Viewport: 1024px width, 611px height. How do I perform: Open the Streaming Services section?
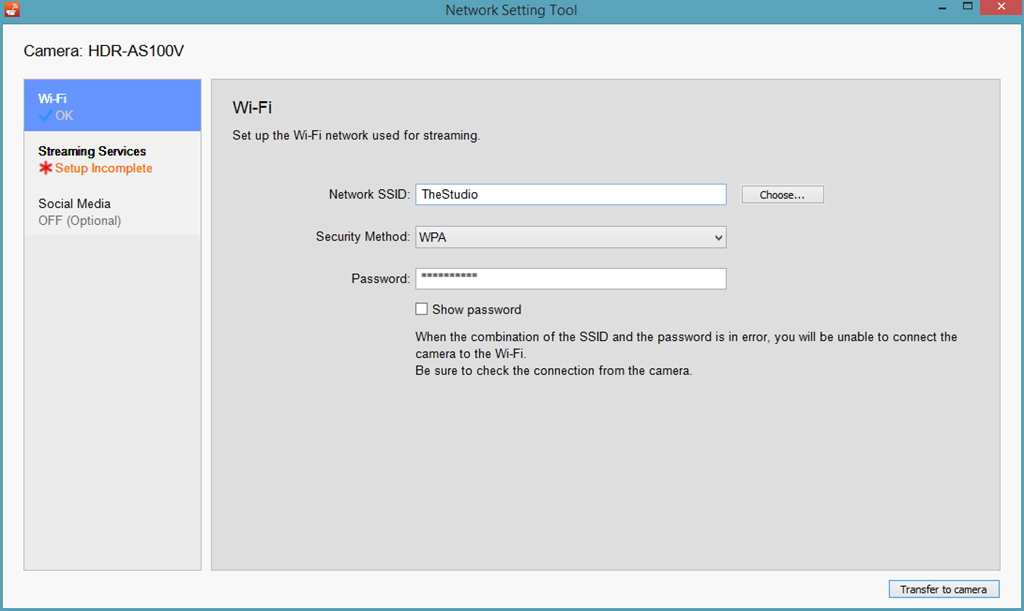click(x=112, y=159)
